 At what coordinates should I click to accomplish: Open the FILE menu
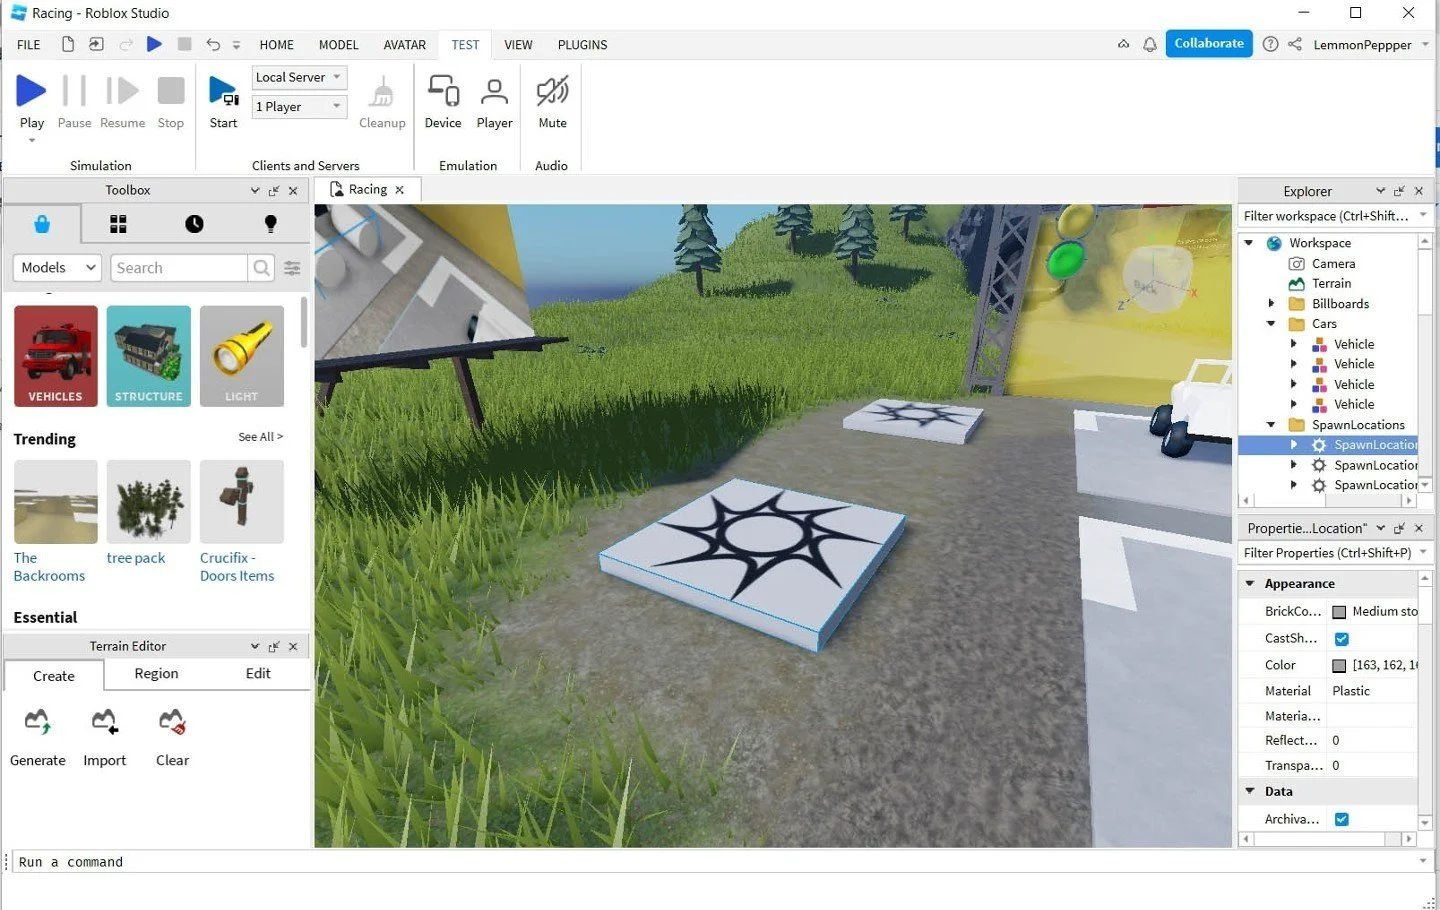(x=29, y=45)
